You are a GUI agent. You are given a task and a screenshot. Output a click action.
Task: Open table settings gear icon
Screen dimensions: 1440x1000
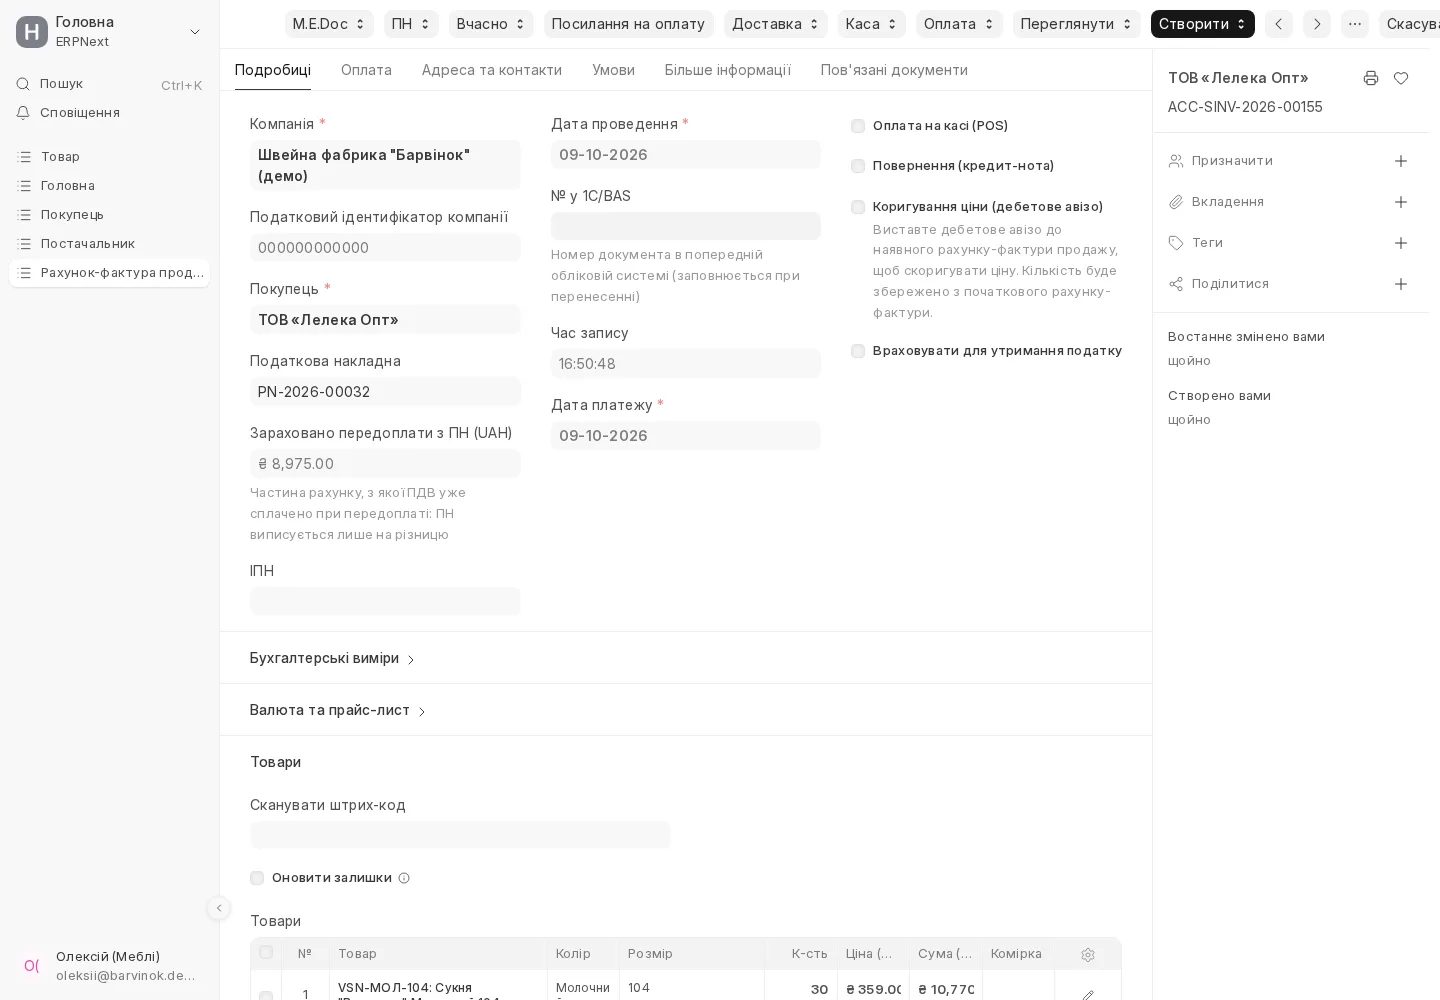click(x=1088, y=955)
